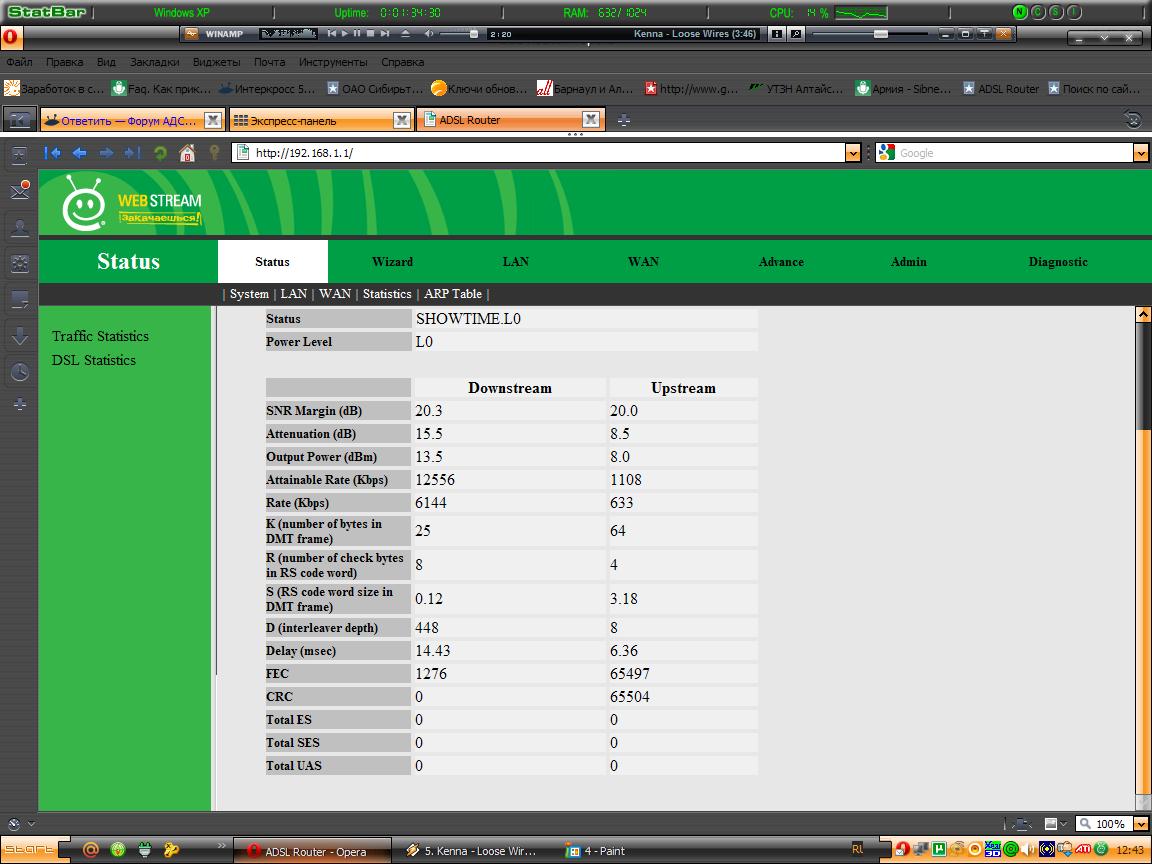
Task: Open the Contacts panel in the sidebar
Action: (x=19, y=227)
